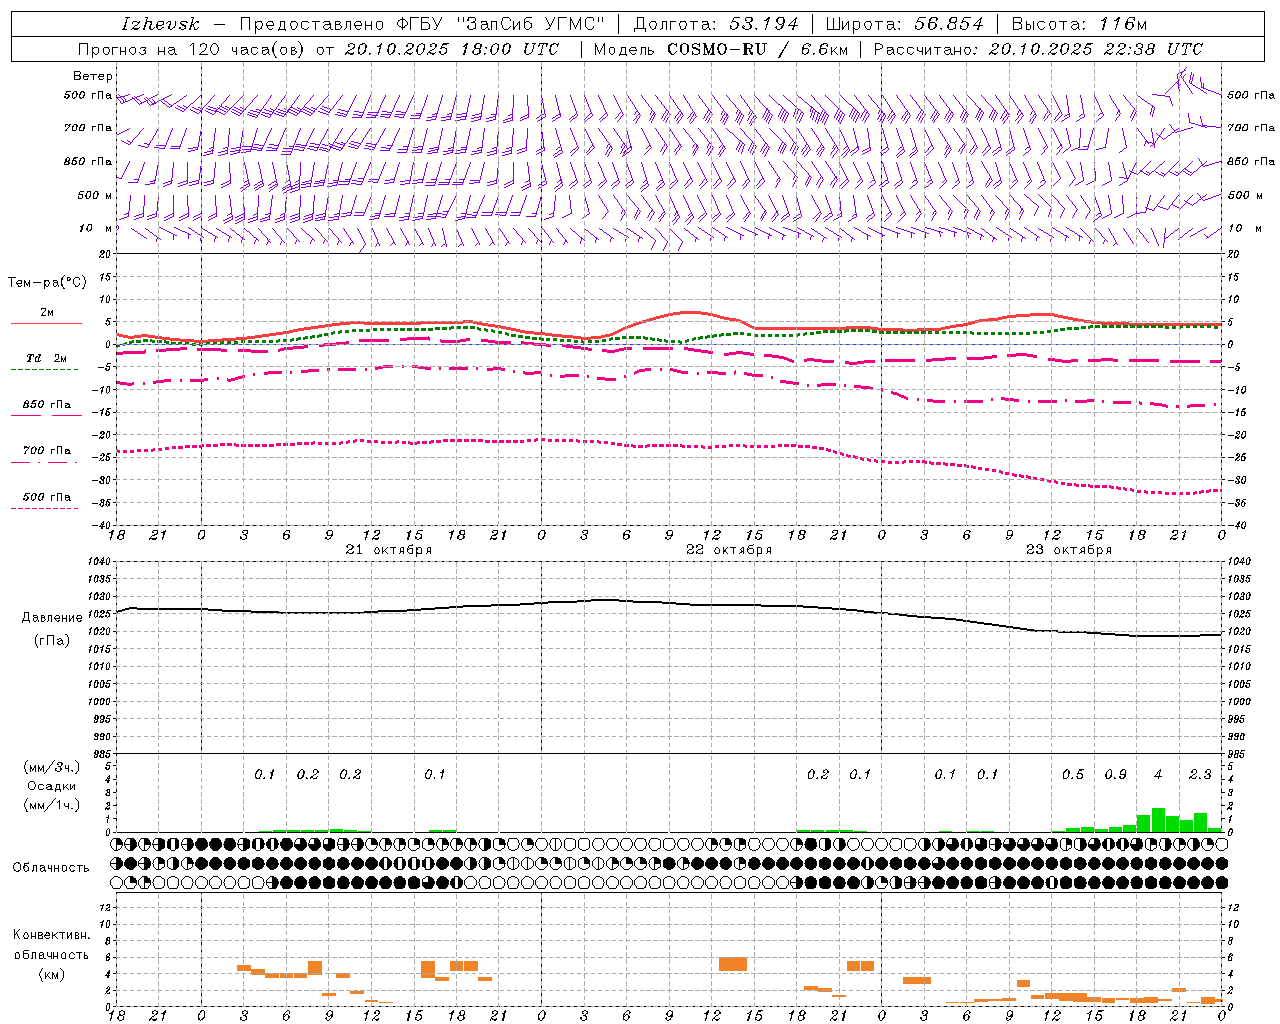Image resolution: width=1280 pixels, height=1024 pixels.
Task: Click the 500 гПа temperature legend entry
Action: click(x=46, y=497)
